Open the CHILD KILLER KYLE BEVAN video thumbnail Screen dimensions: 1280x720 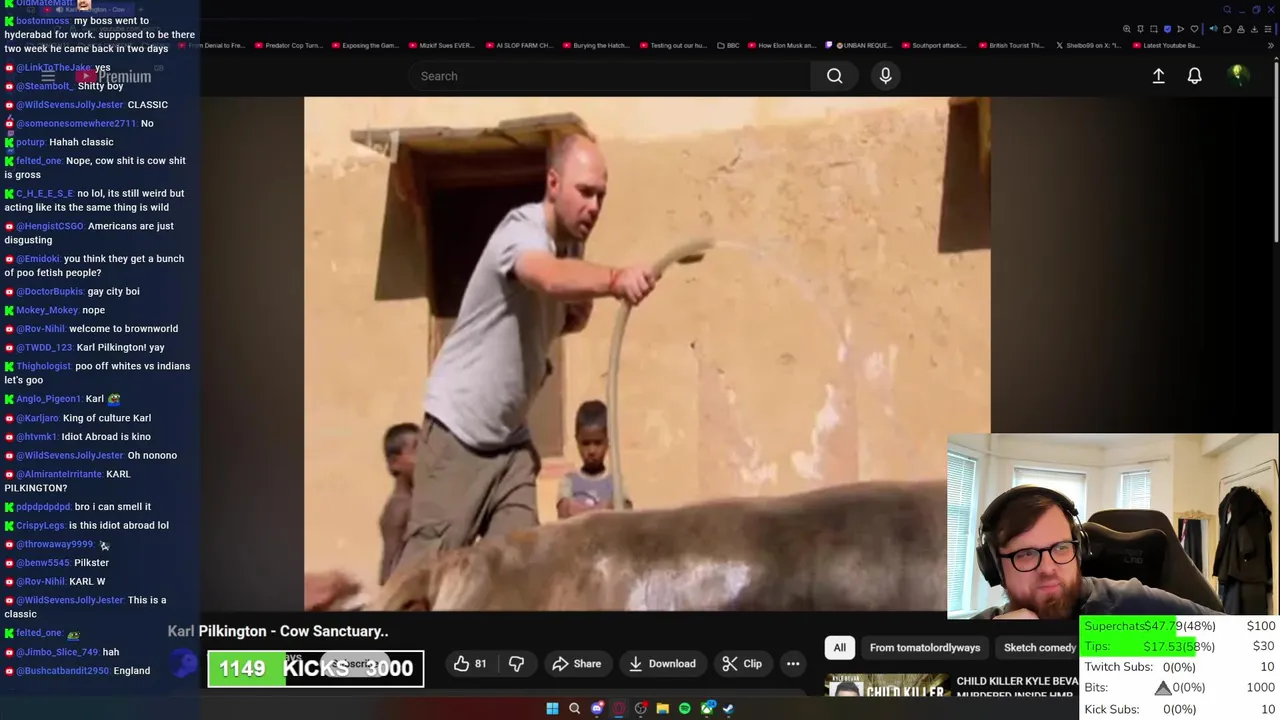(885, 686)
